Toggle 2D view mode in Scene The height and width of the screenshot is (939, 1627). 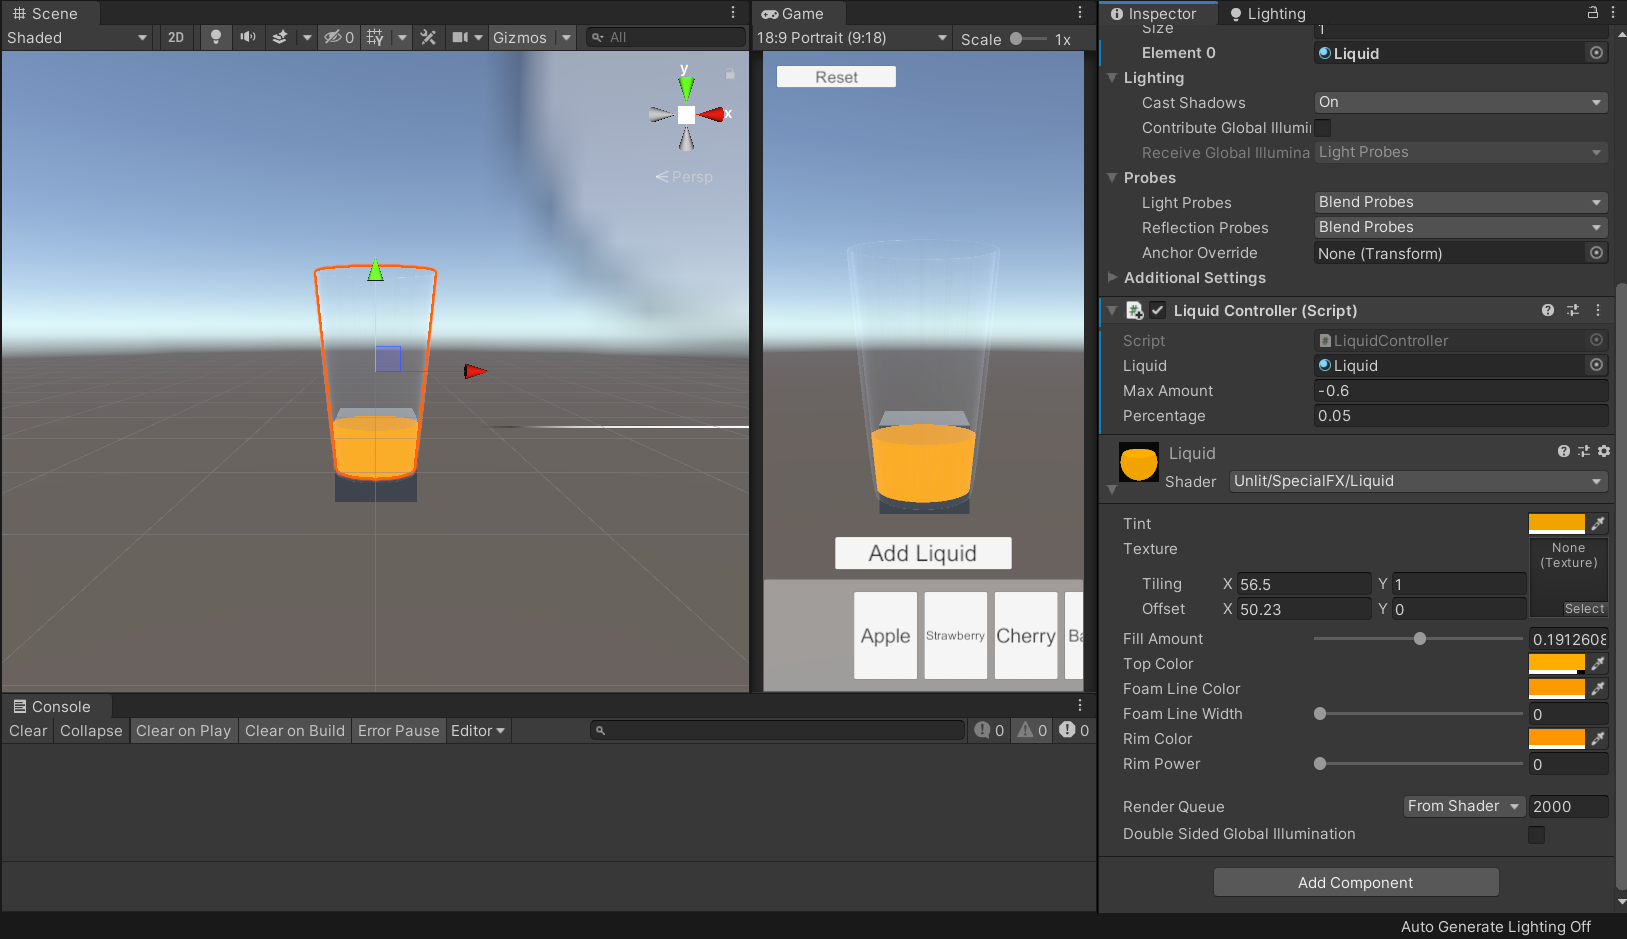pyautogui.click(x=176, y=37)
